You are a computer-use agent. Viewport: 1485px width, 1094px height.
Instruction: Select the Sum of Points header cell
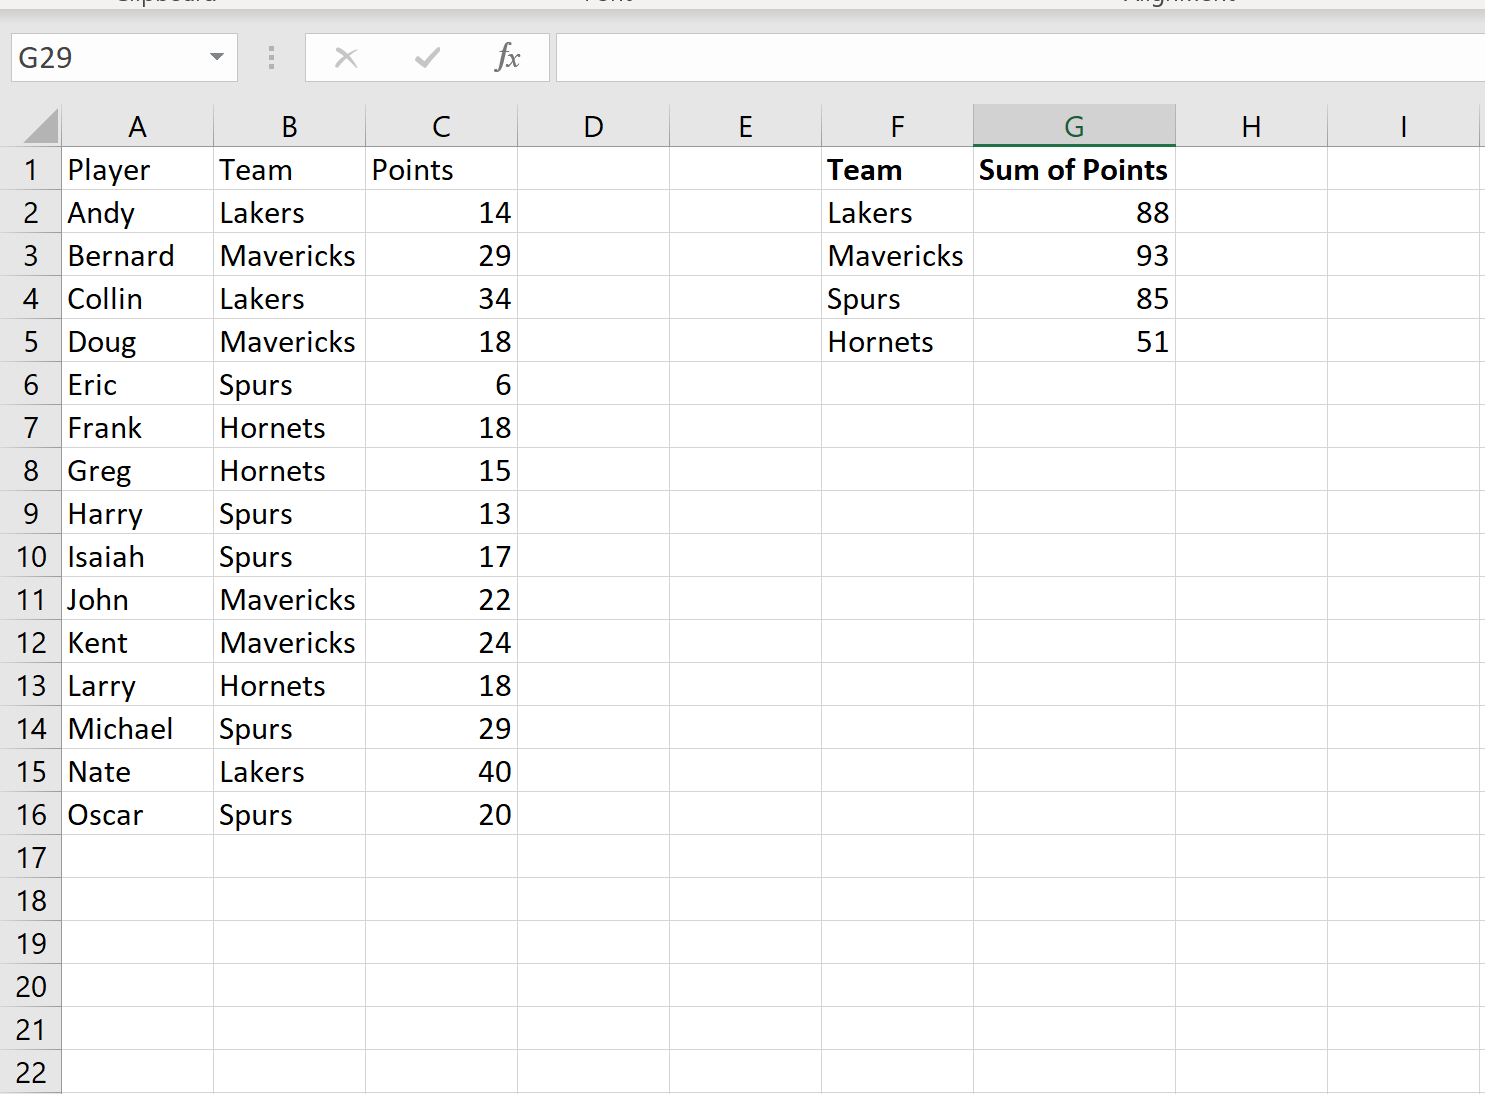coord(1073,169)
